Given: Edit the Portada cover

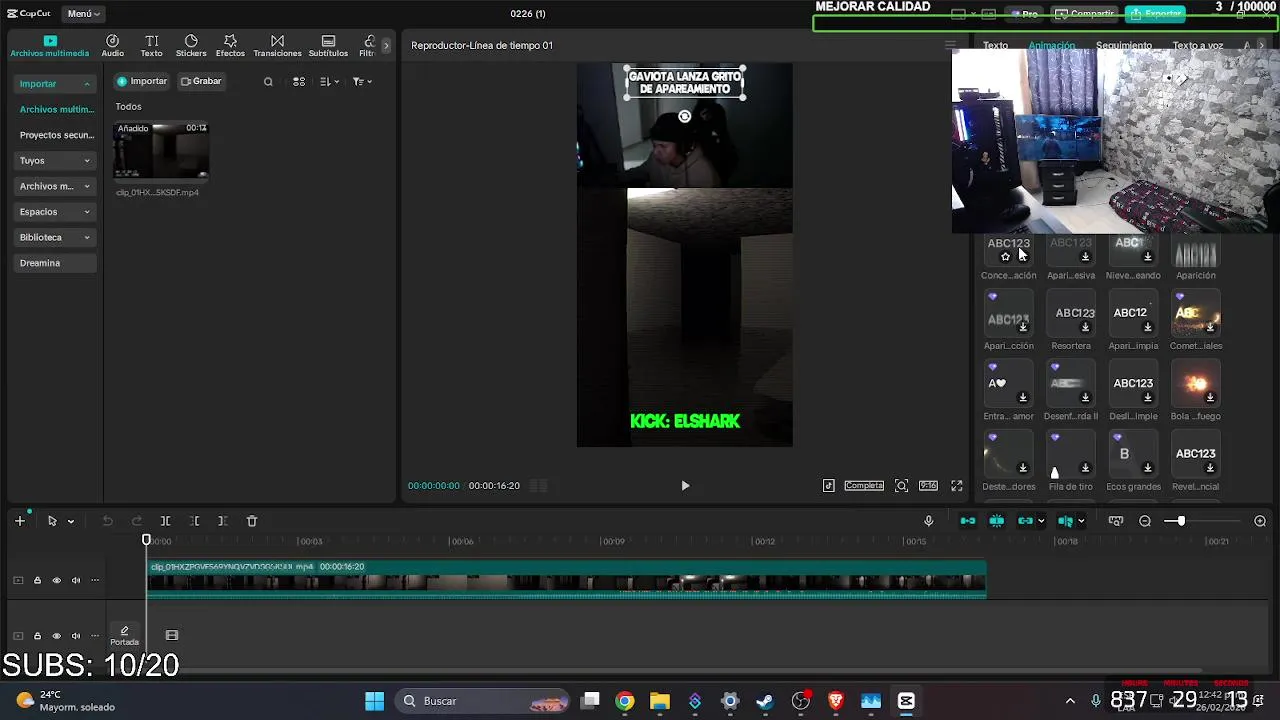Looking at the screenshot, I should [x=124, y=636].
